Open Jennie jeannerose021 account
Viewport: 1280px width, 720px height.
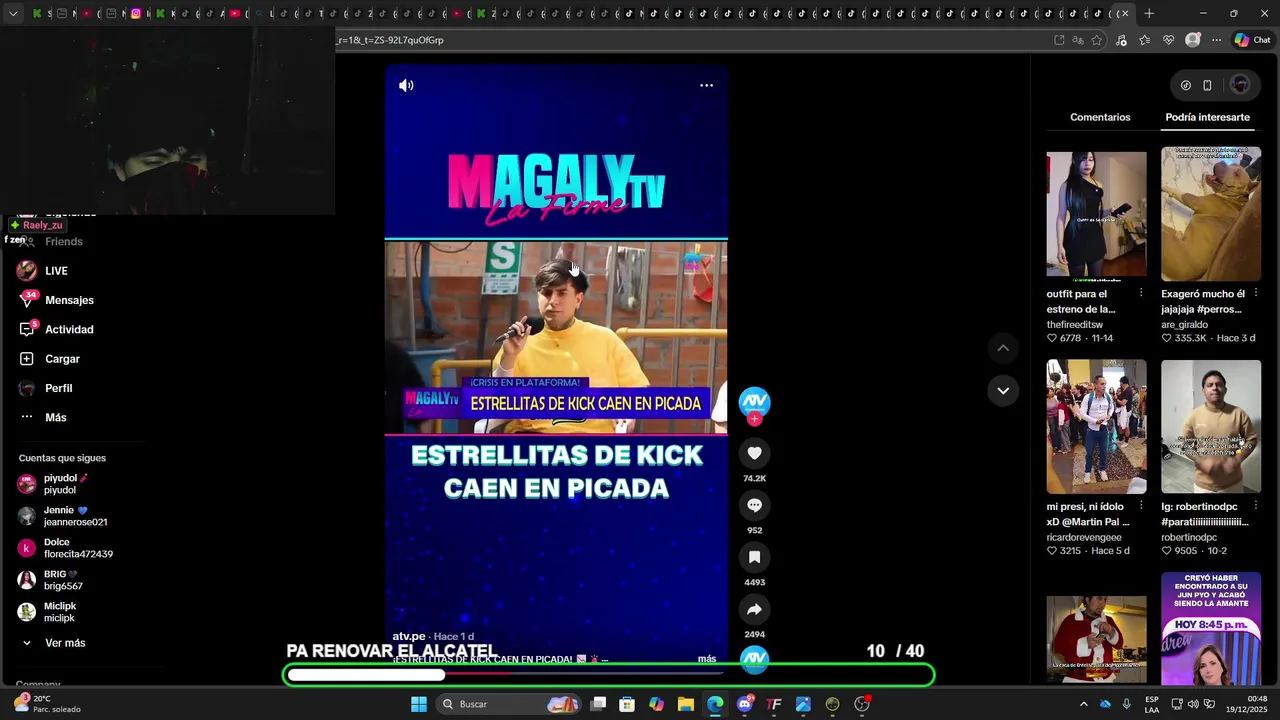tap(62, 516)
